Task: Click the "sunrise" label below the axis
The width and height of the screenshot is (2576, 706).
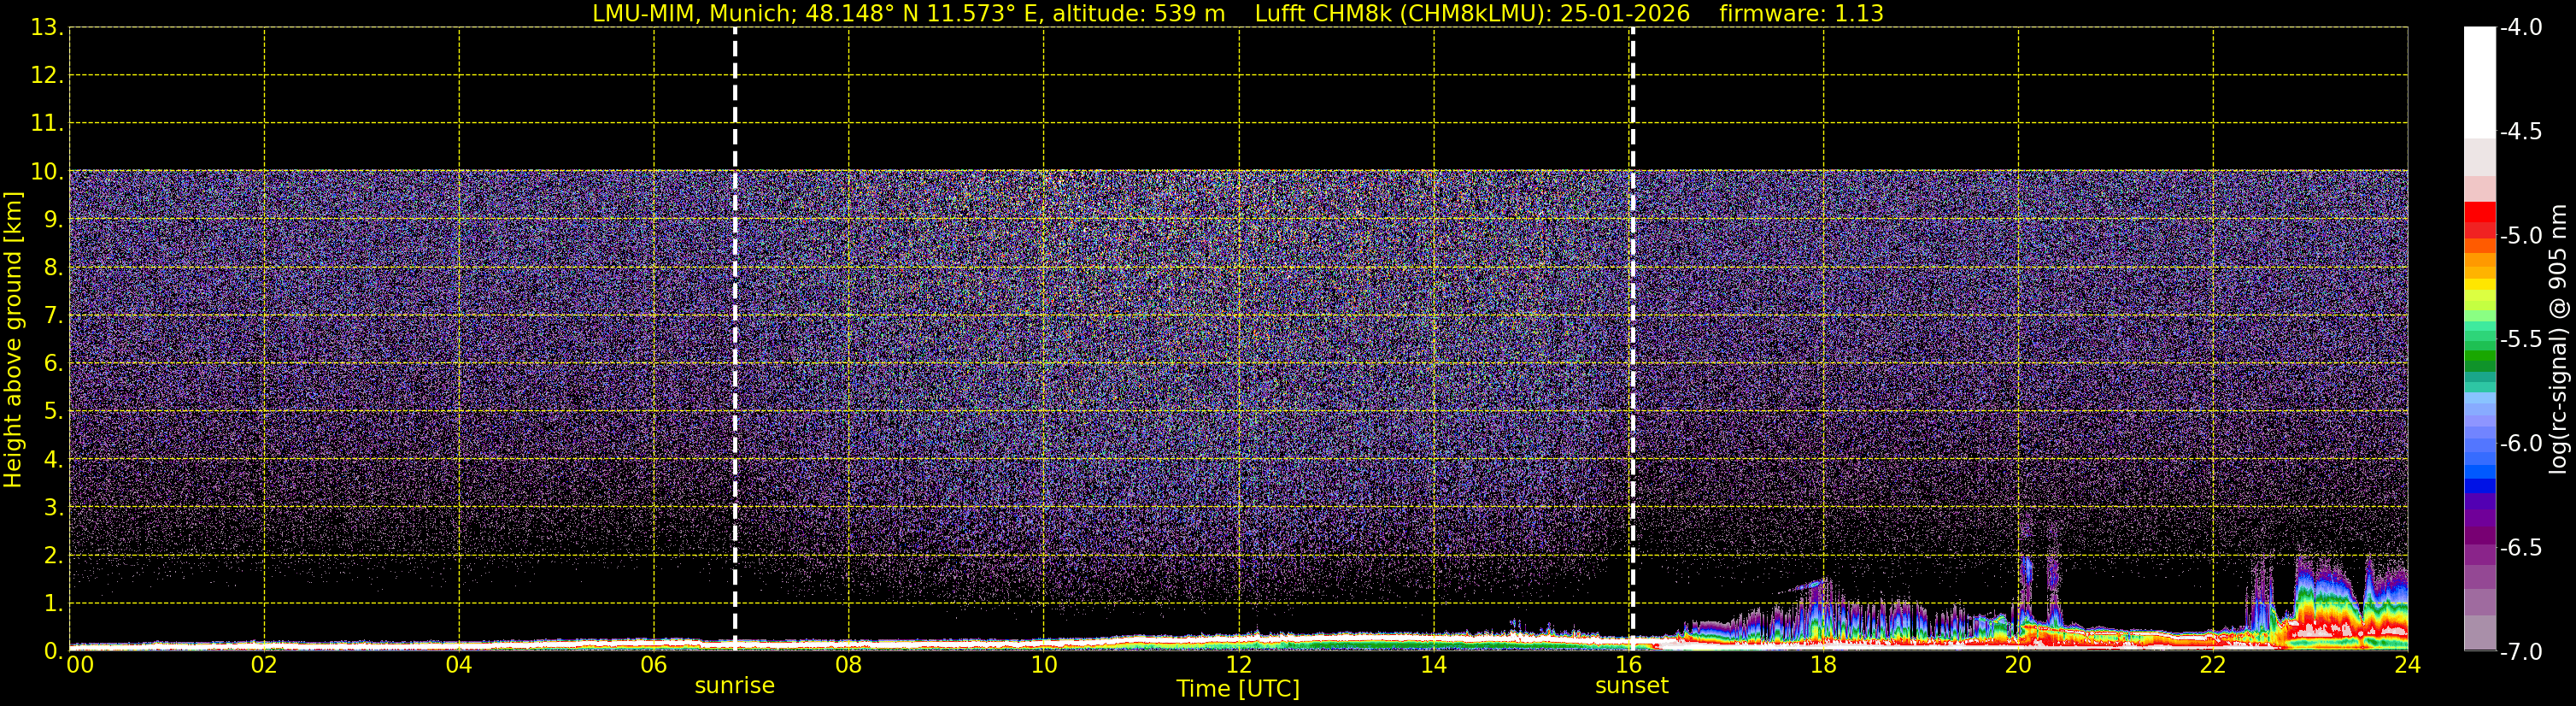Action: 734,686
